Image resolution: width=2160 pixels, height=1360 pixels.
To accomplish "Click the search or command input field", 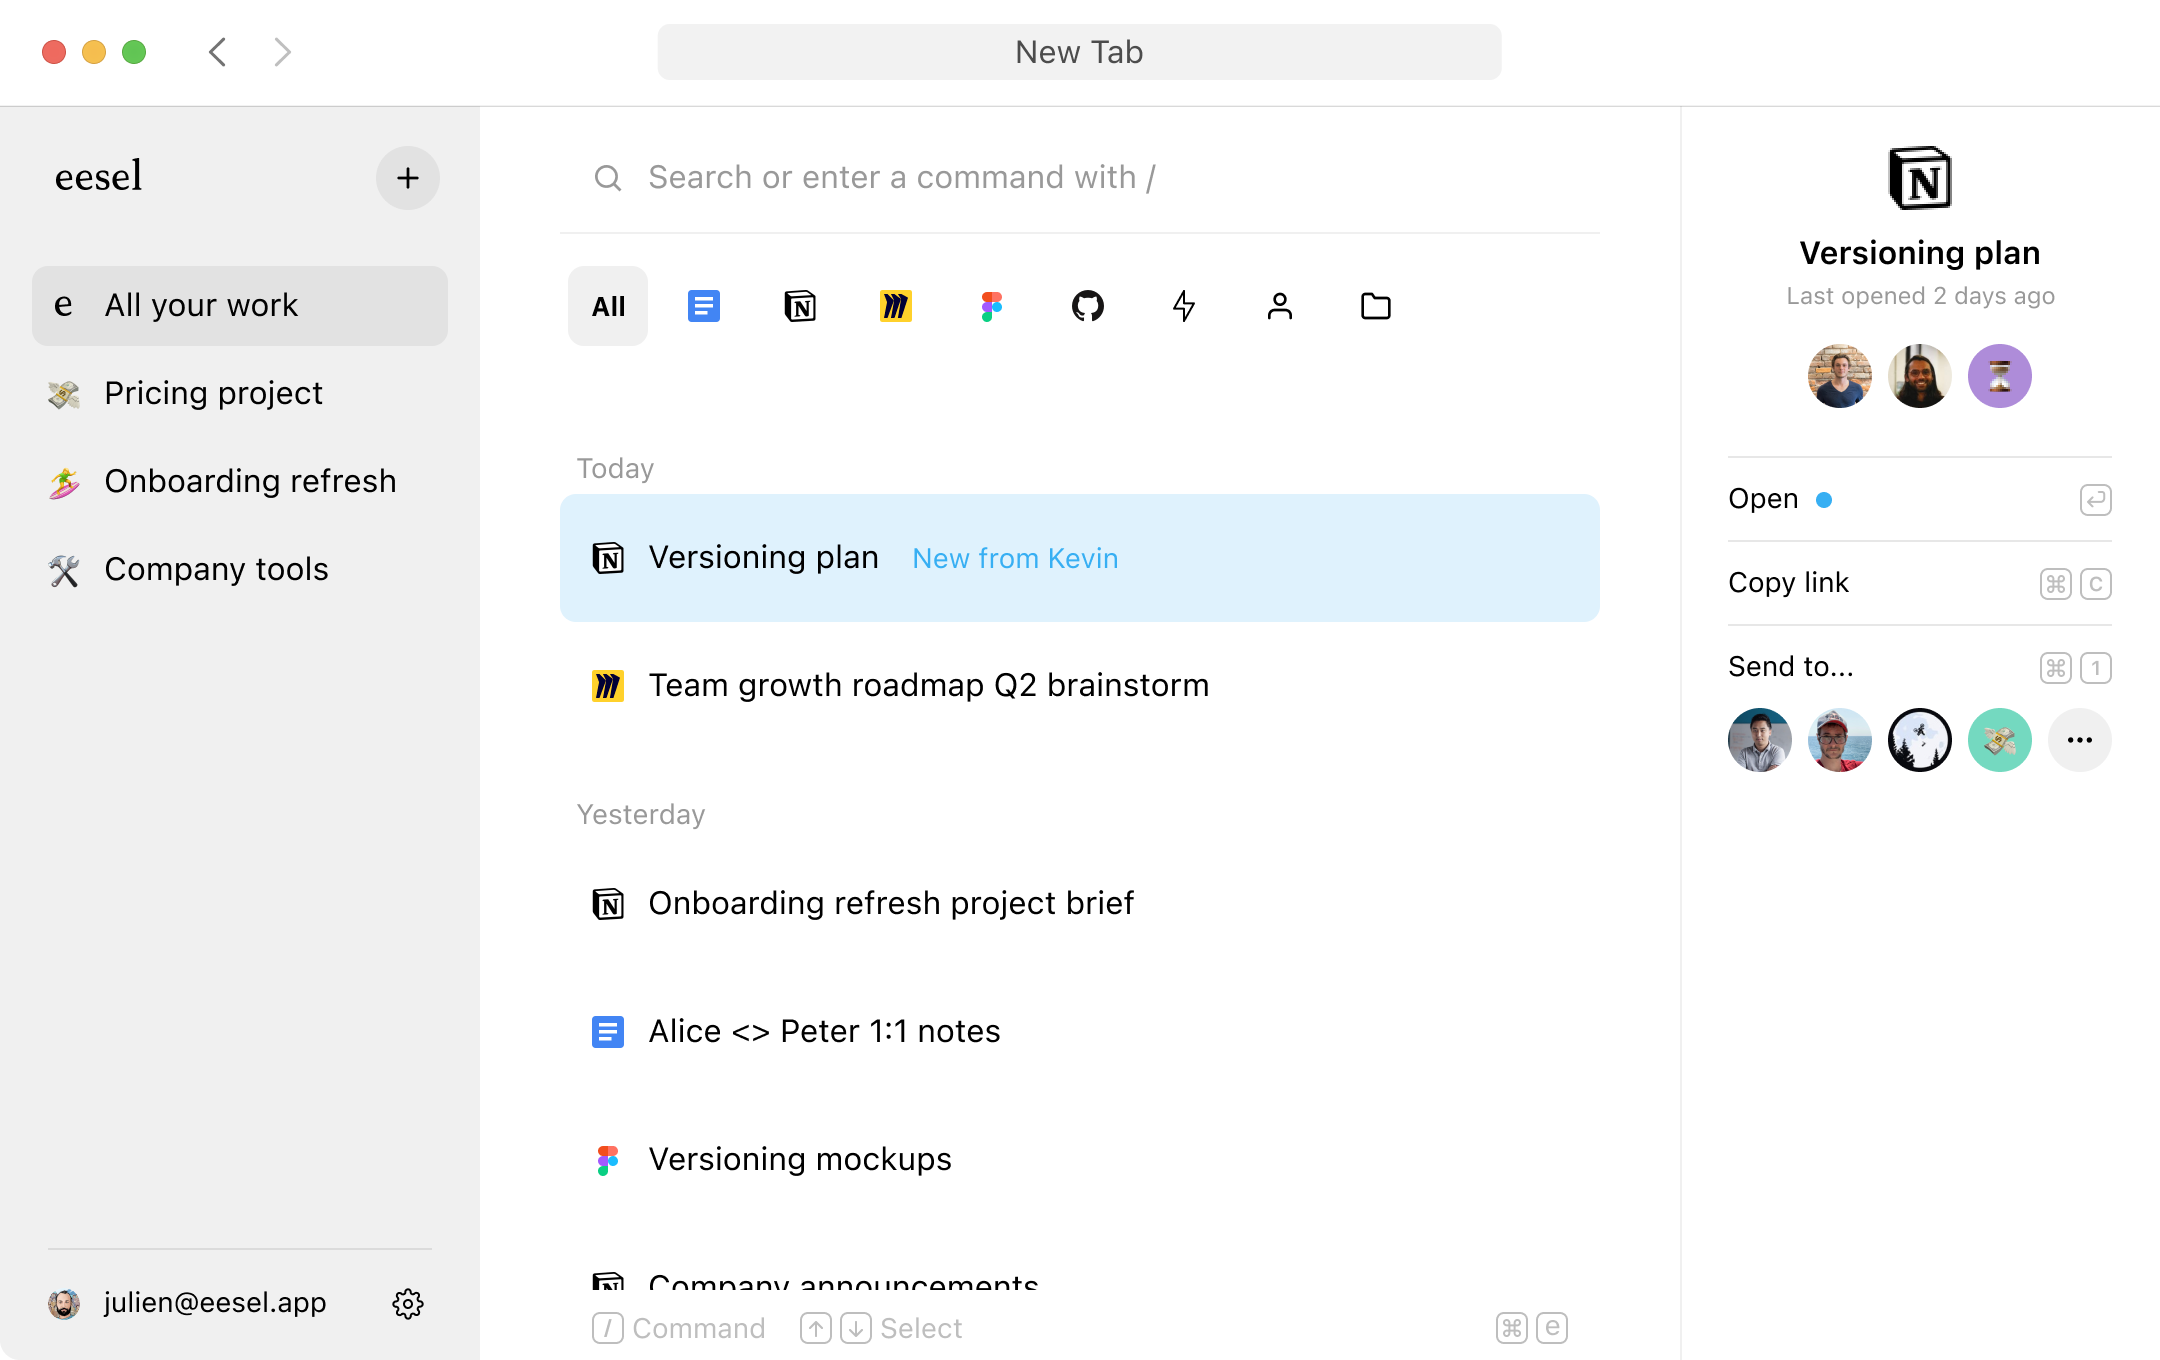I will coord(1080,178).
